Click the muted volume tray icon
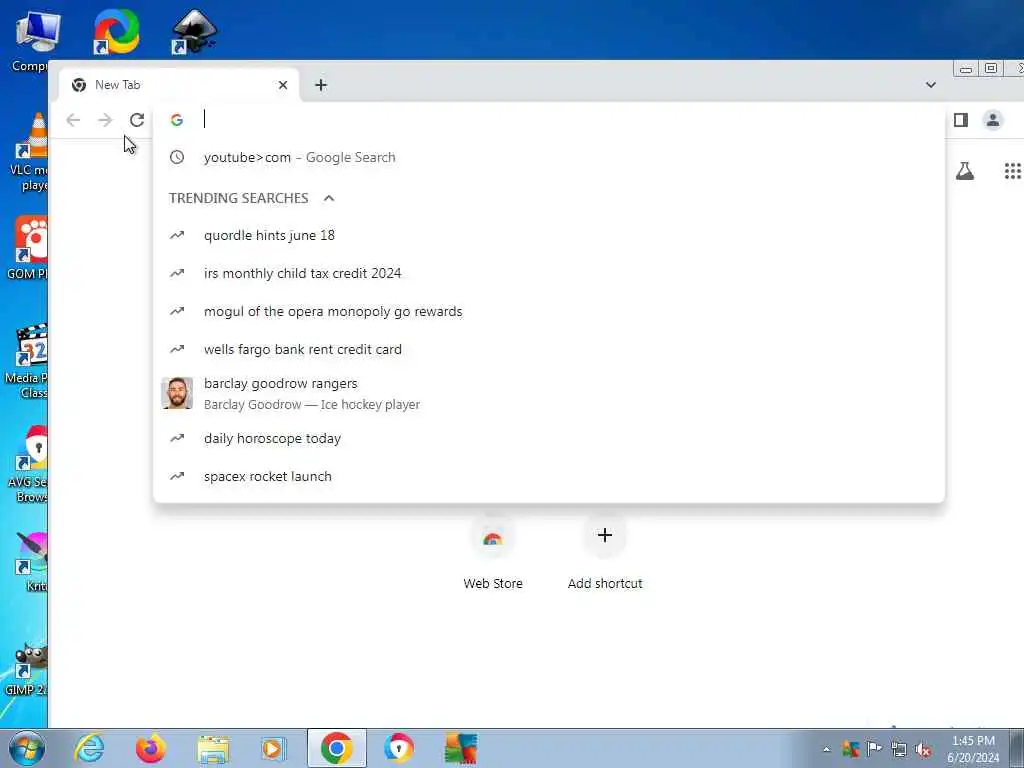The image size is (1024, 768). pyautogui.click(x=923, y=749)
